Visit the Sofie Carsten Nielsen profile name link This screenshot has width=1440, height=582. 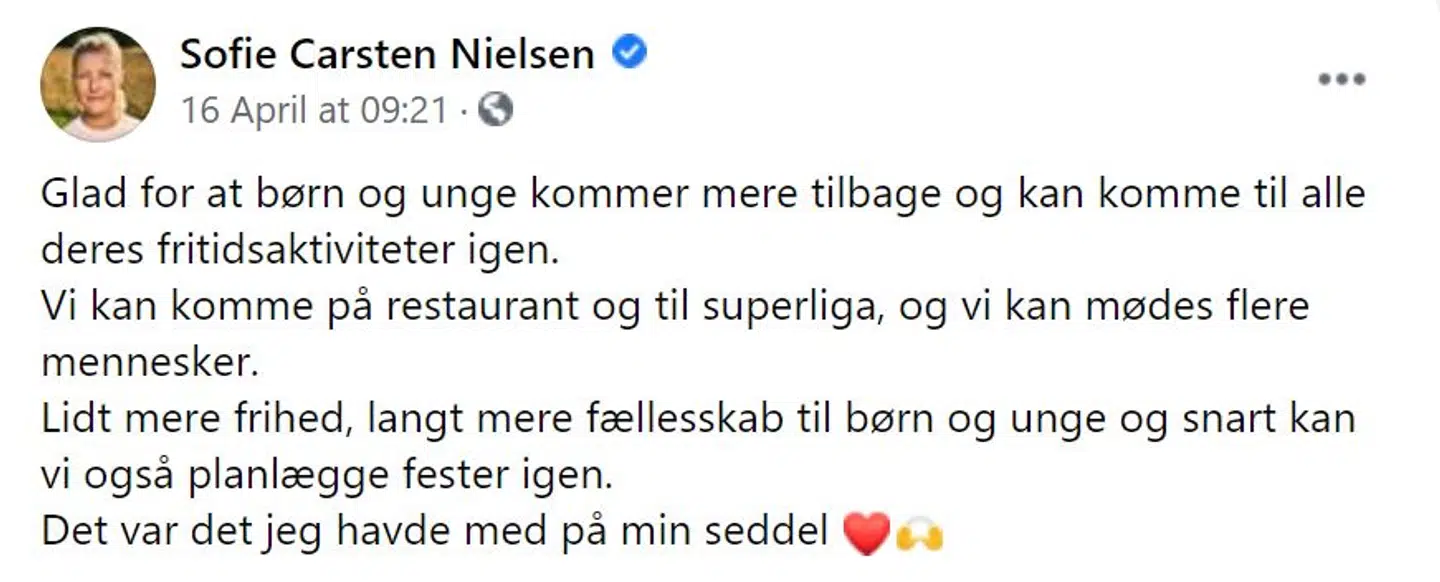pos(387,55)
